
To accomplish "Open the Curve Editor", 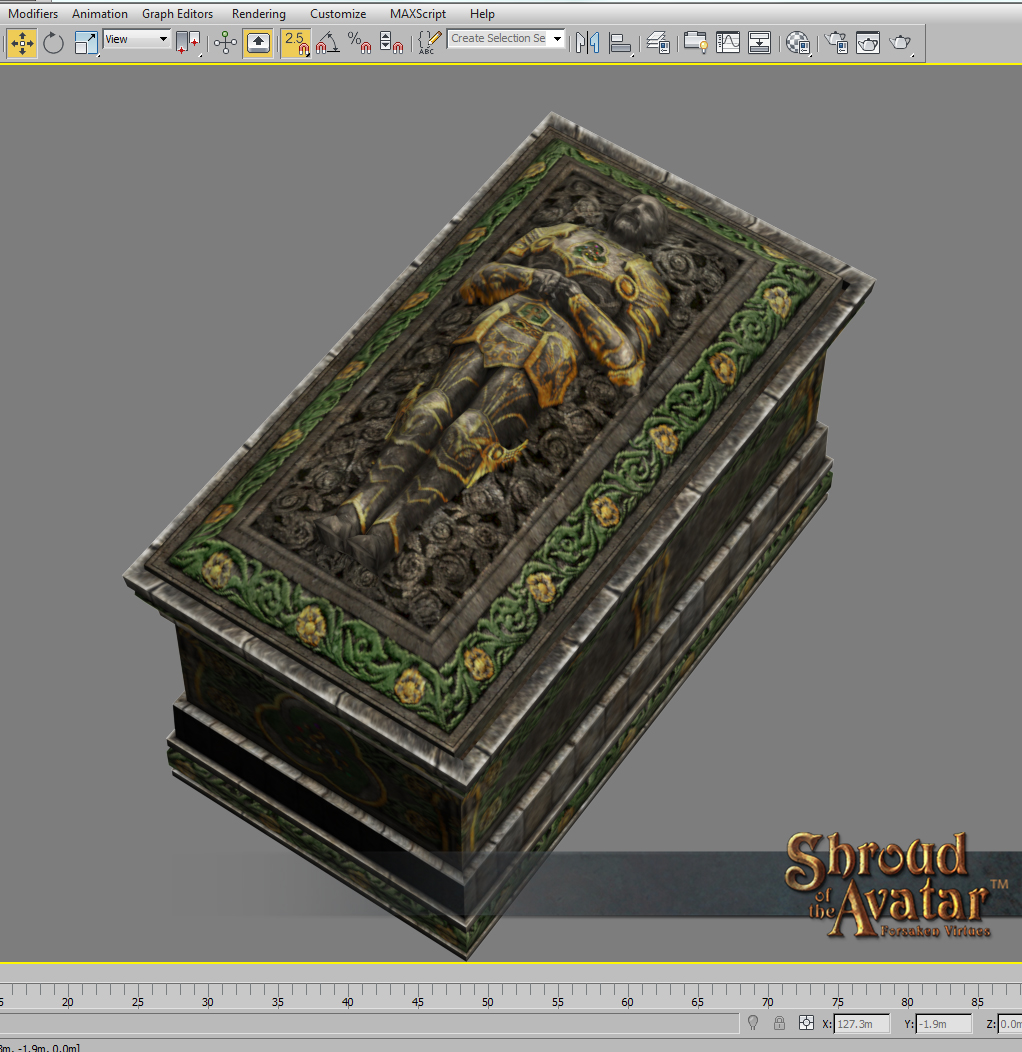I will coord(728,42).
